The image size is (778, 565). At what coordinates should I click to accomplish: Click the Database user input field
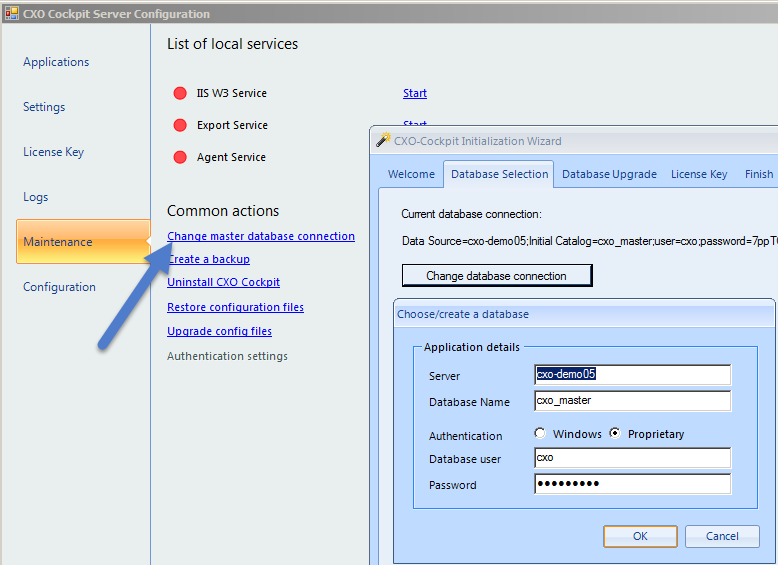(633, 458)
